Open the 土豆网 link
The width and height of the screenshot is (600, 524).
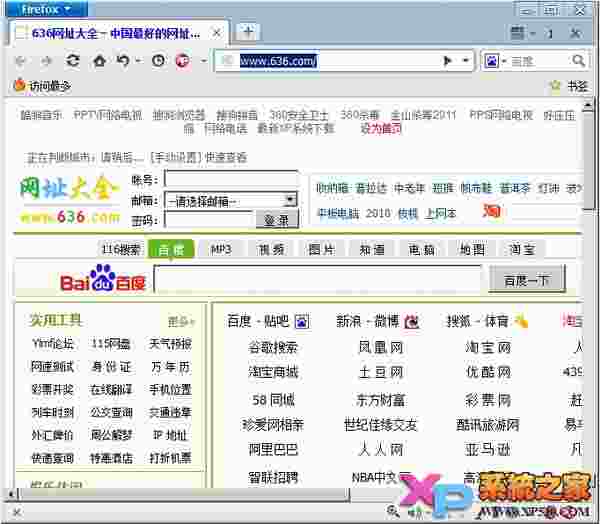pyautogui.click(x=381, y=372)
